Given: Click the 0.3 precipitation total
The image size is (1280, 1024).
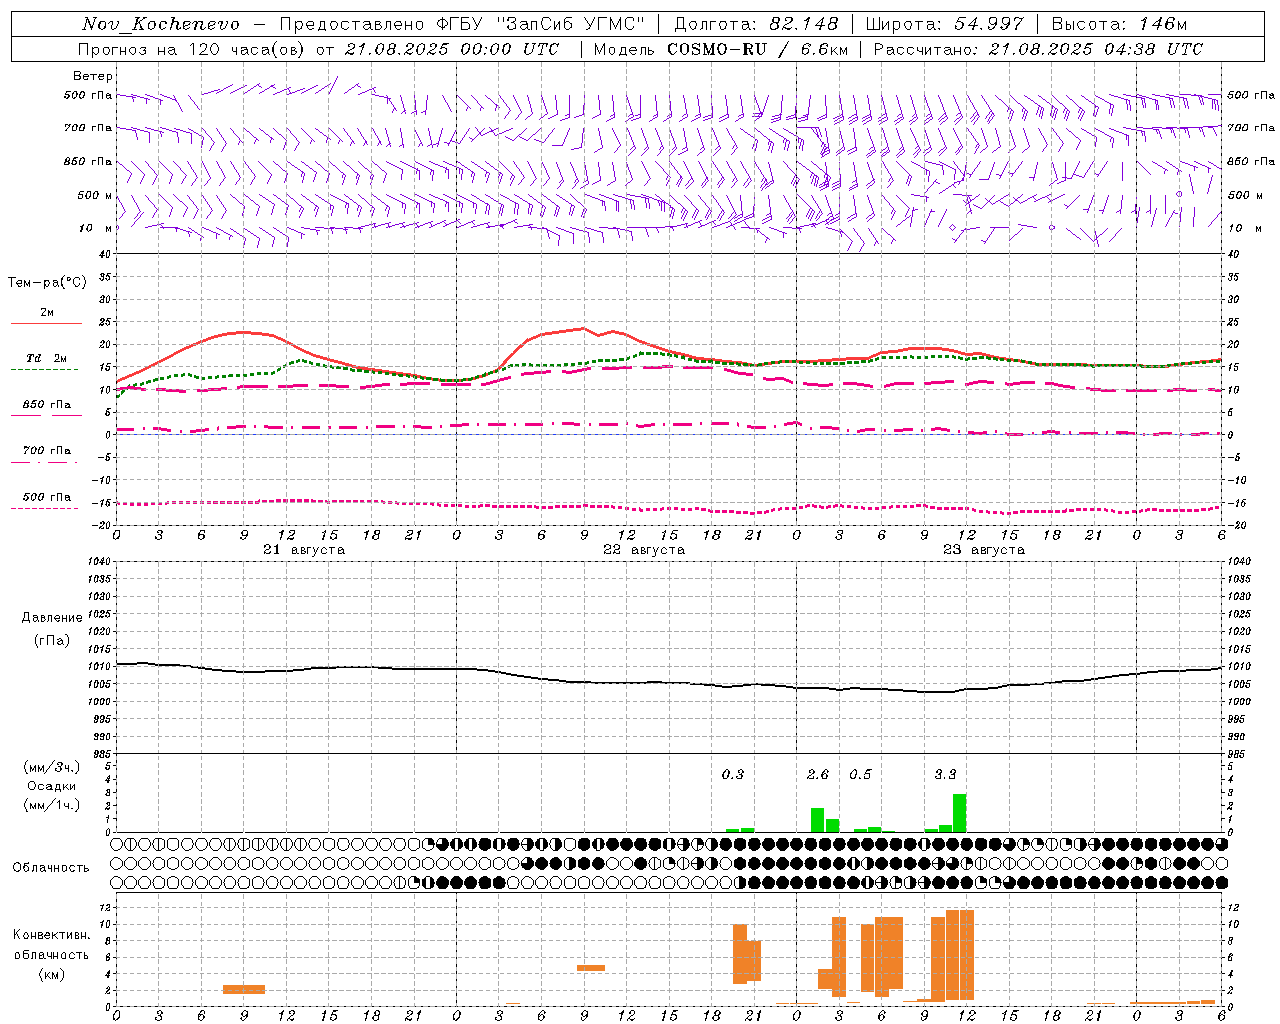Looking at the screenshot, I should pos(733,774).
